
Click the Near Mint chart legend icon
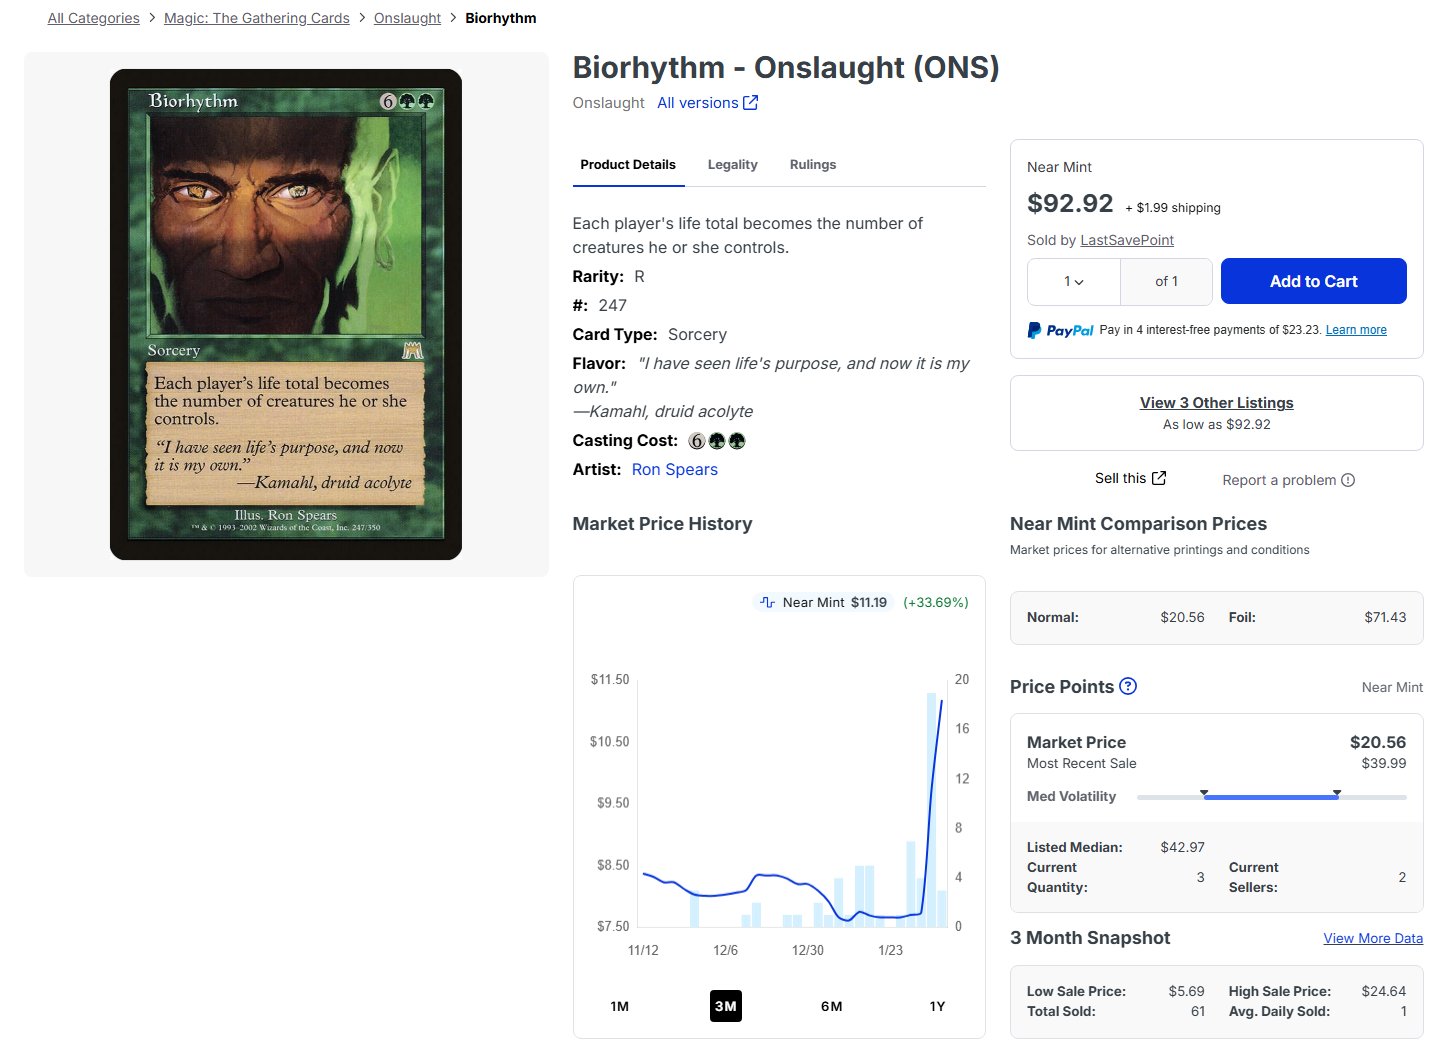pyautogui.click(x=767, y=602)
